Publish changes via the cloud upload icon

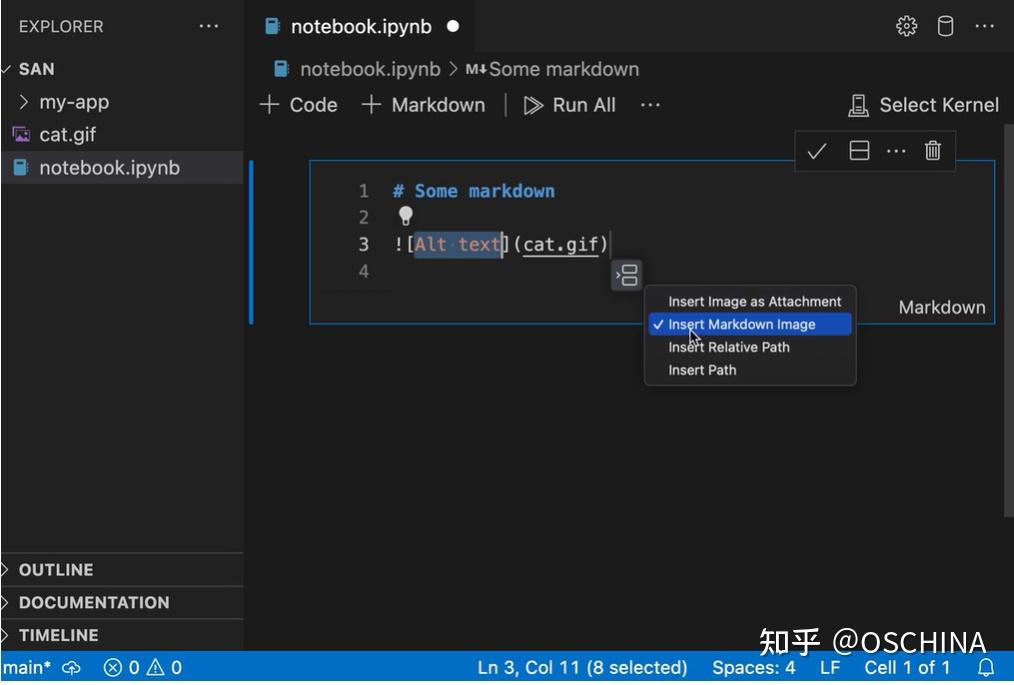click(x=71, y=667)
